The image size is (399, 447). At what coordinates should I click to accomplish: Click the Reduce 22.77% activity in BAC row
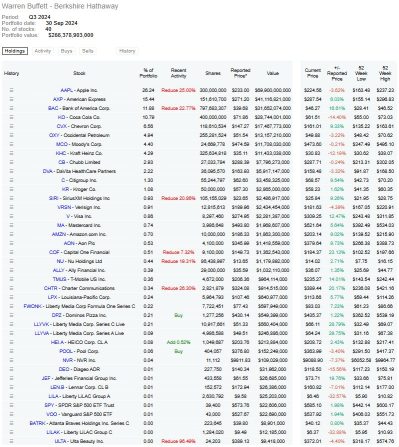coord(178,108)
